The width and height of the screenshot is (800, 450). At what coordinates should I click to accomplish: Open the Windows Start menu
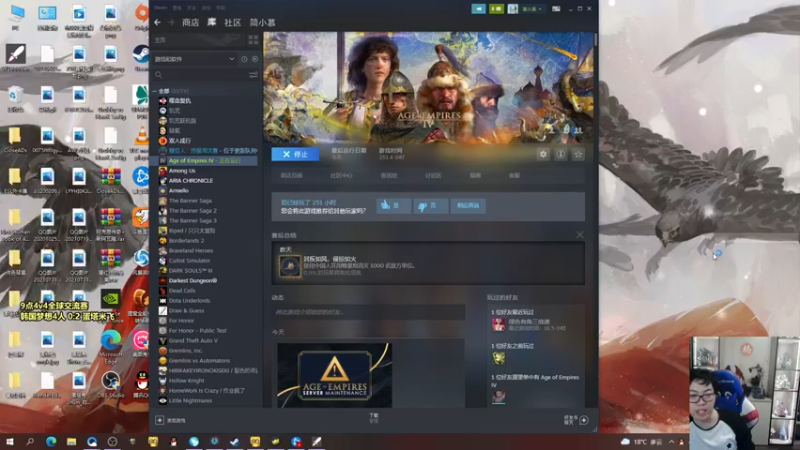pos(10,441)
